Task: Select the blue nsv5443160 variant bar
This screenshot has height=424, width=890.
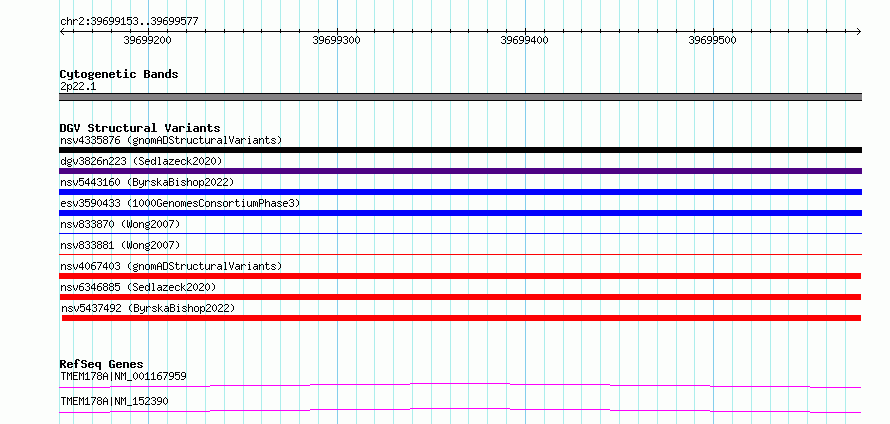Action: (x=460, y=192)
